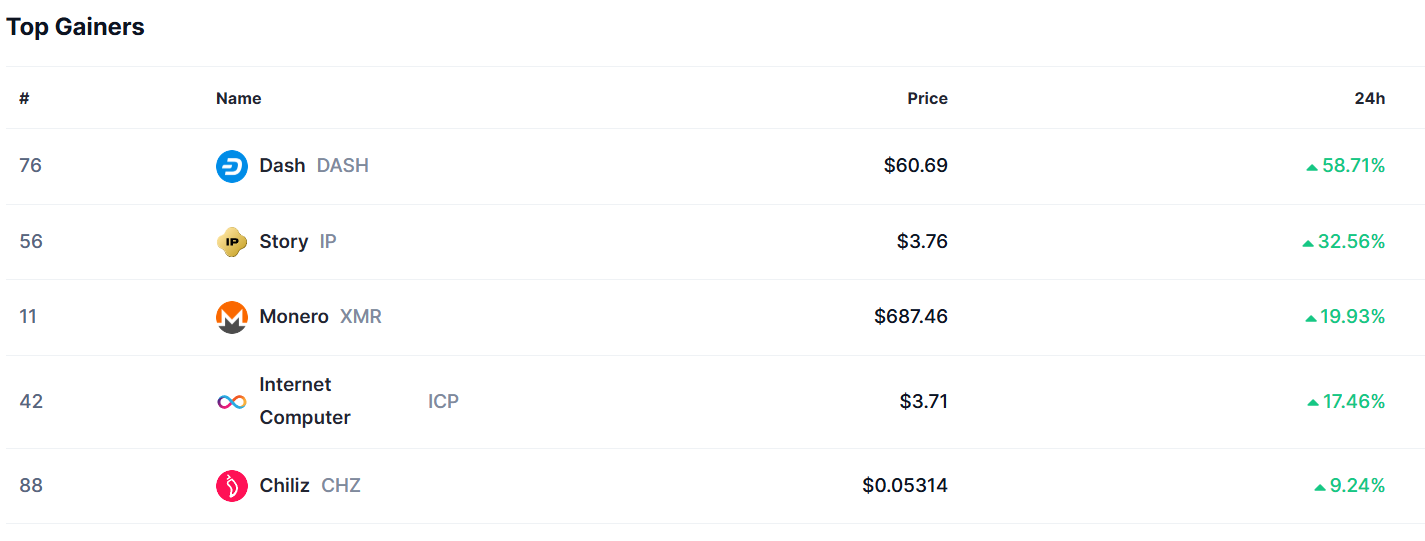
Task: Sort by the Name column header
Action: coord(238,98)
